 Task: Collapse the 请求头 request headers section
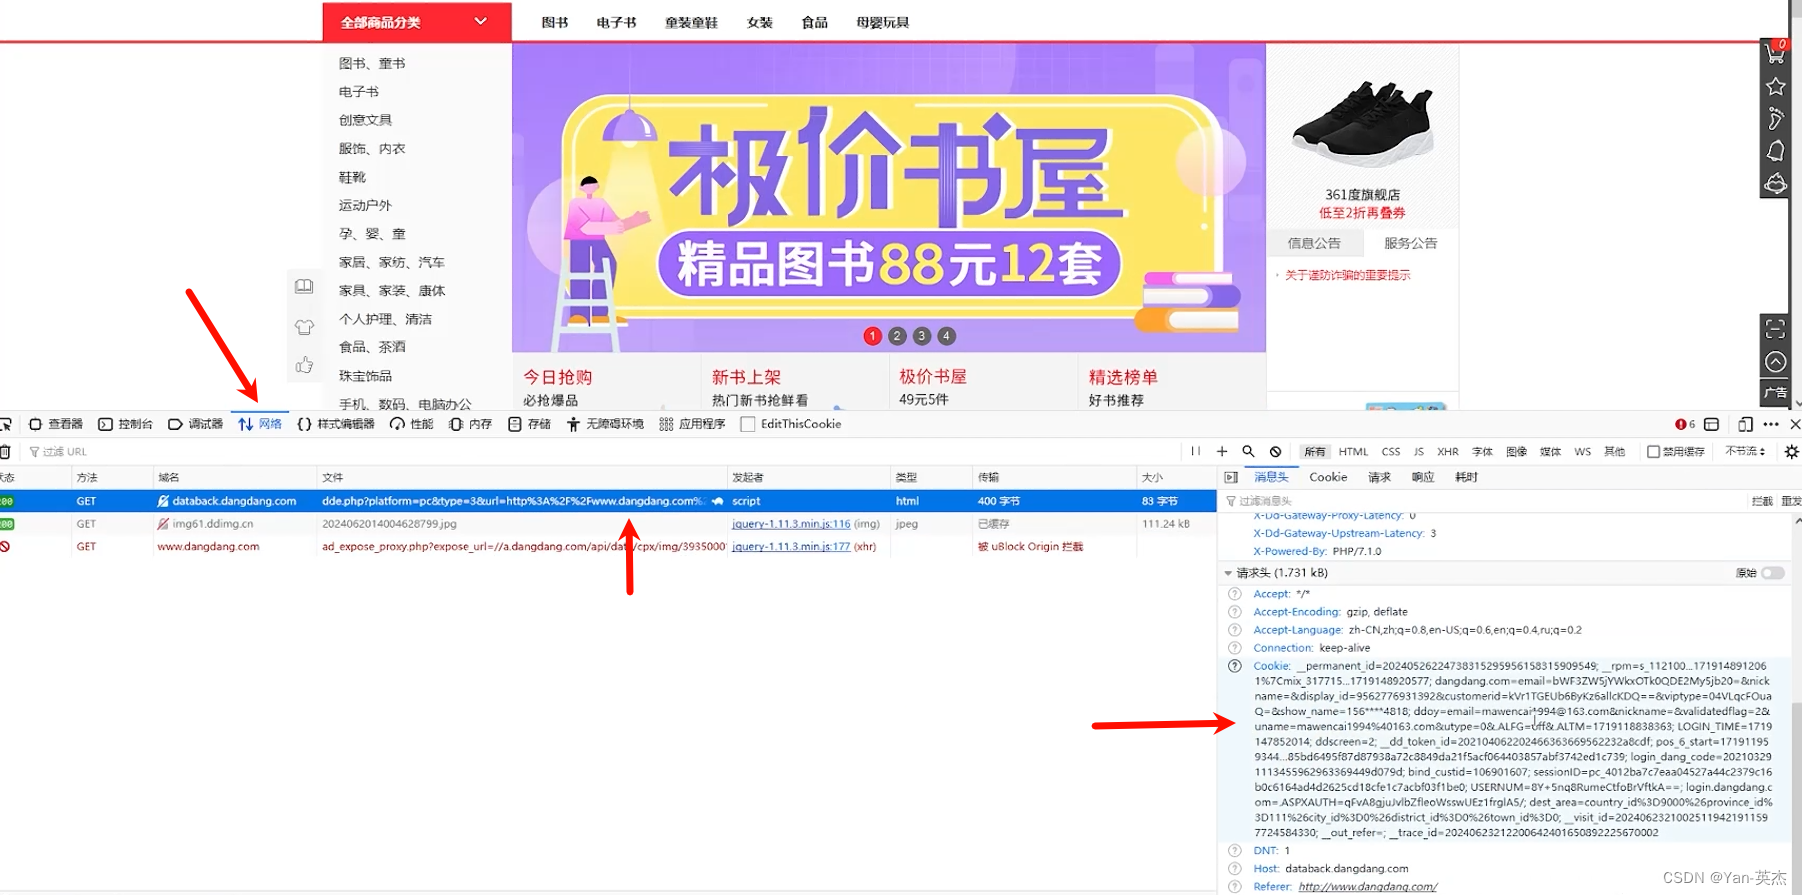point(1228,573)
